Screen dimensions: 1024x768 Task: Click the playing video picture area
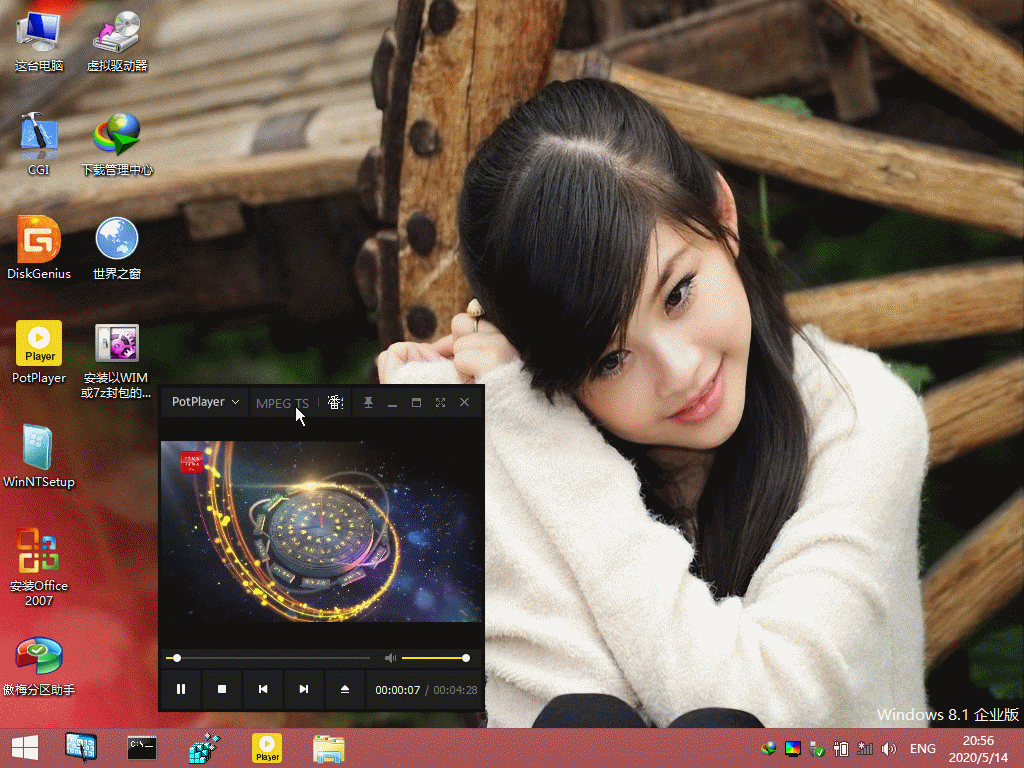tap(321, 530)
